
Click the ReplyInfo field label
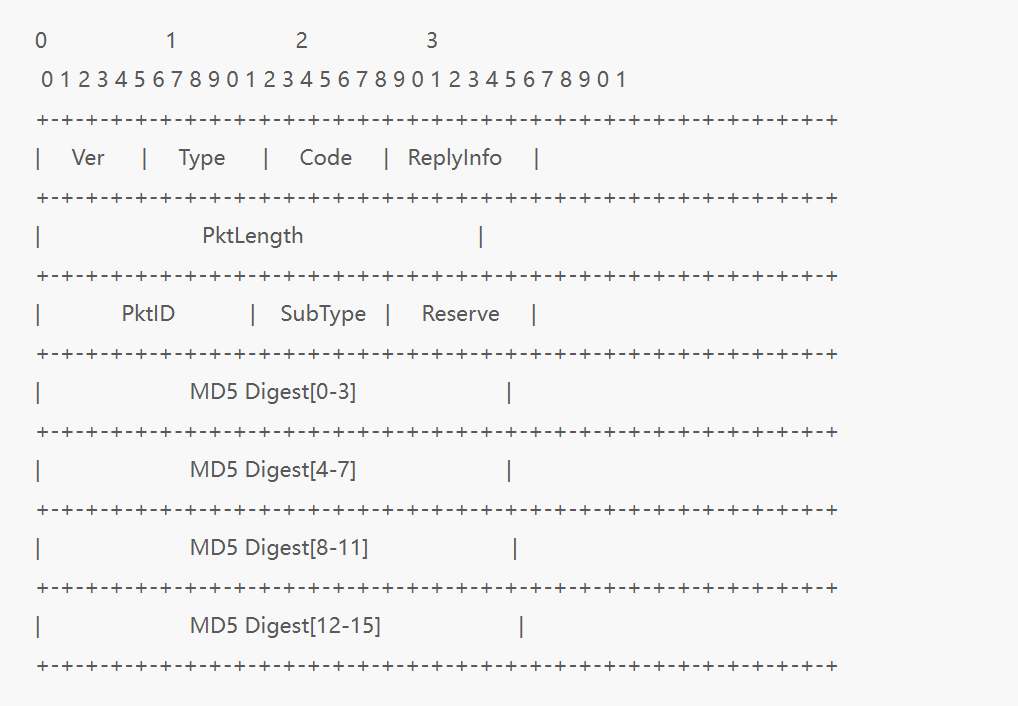click(x=454, y=158)
